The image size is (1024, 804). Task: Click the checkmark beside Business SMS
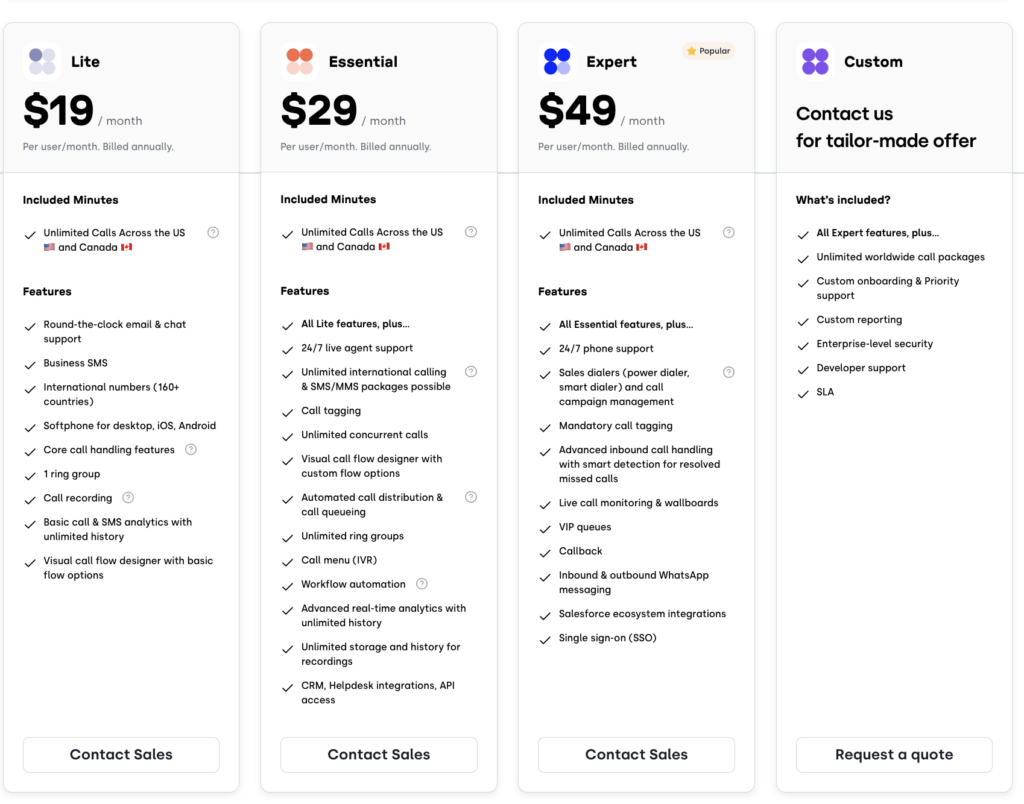30,364
